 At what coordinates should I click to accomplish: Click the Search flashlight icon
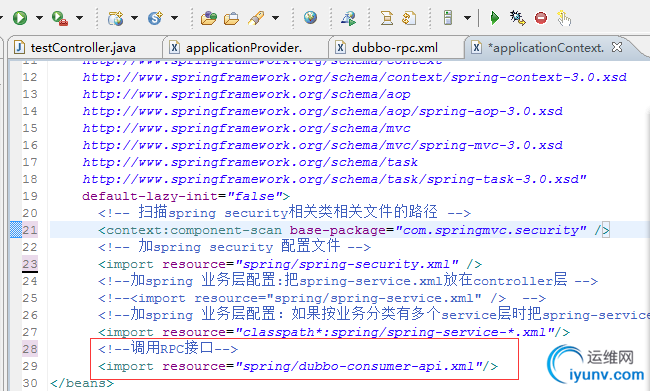pyautogui.click(x=256, y=18)
